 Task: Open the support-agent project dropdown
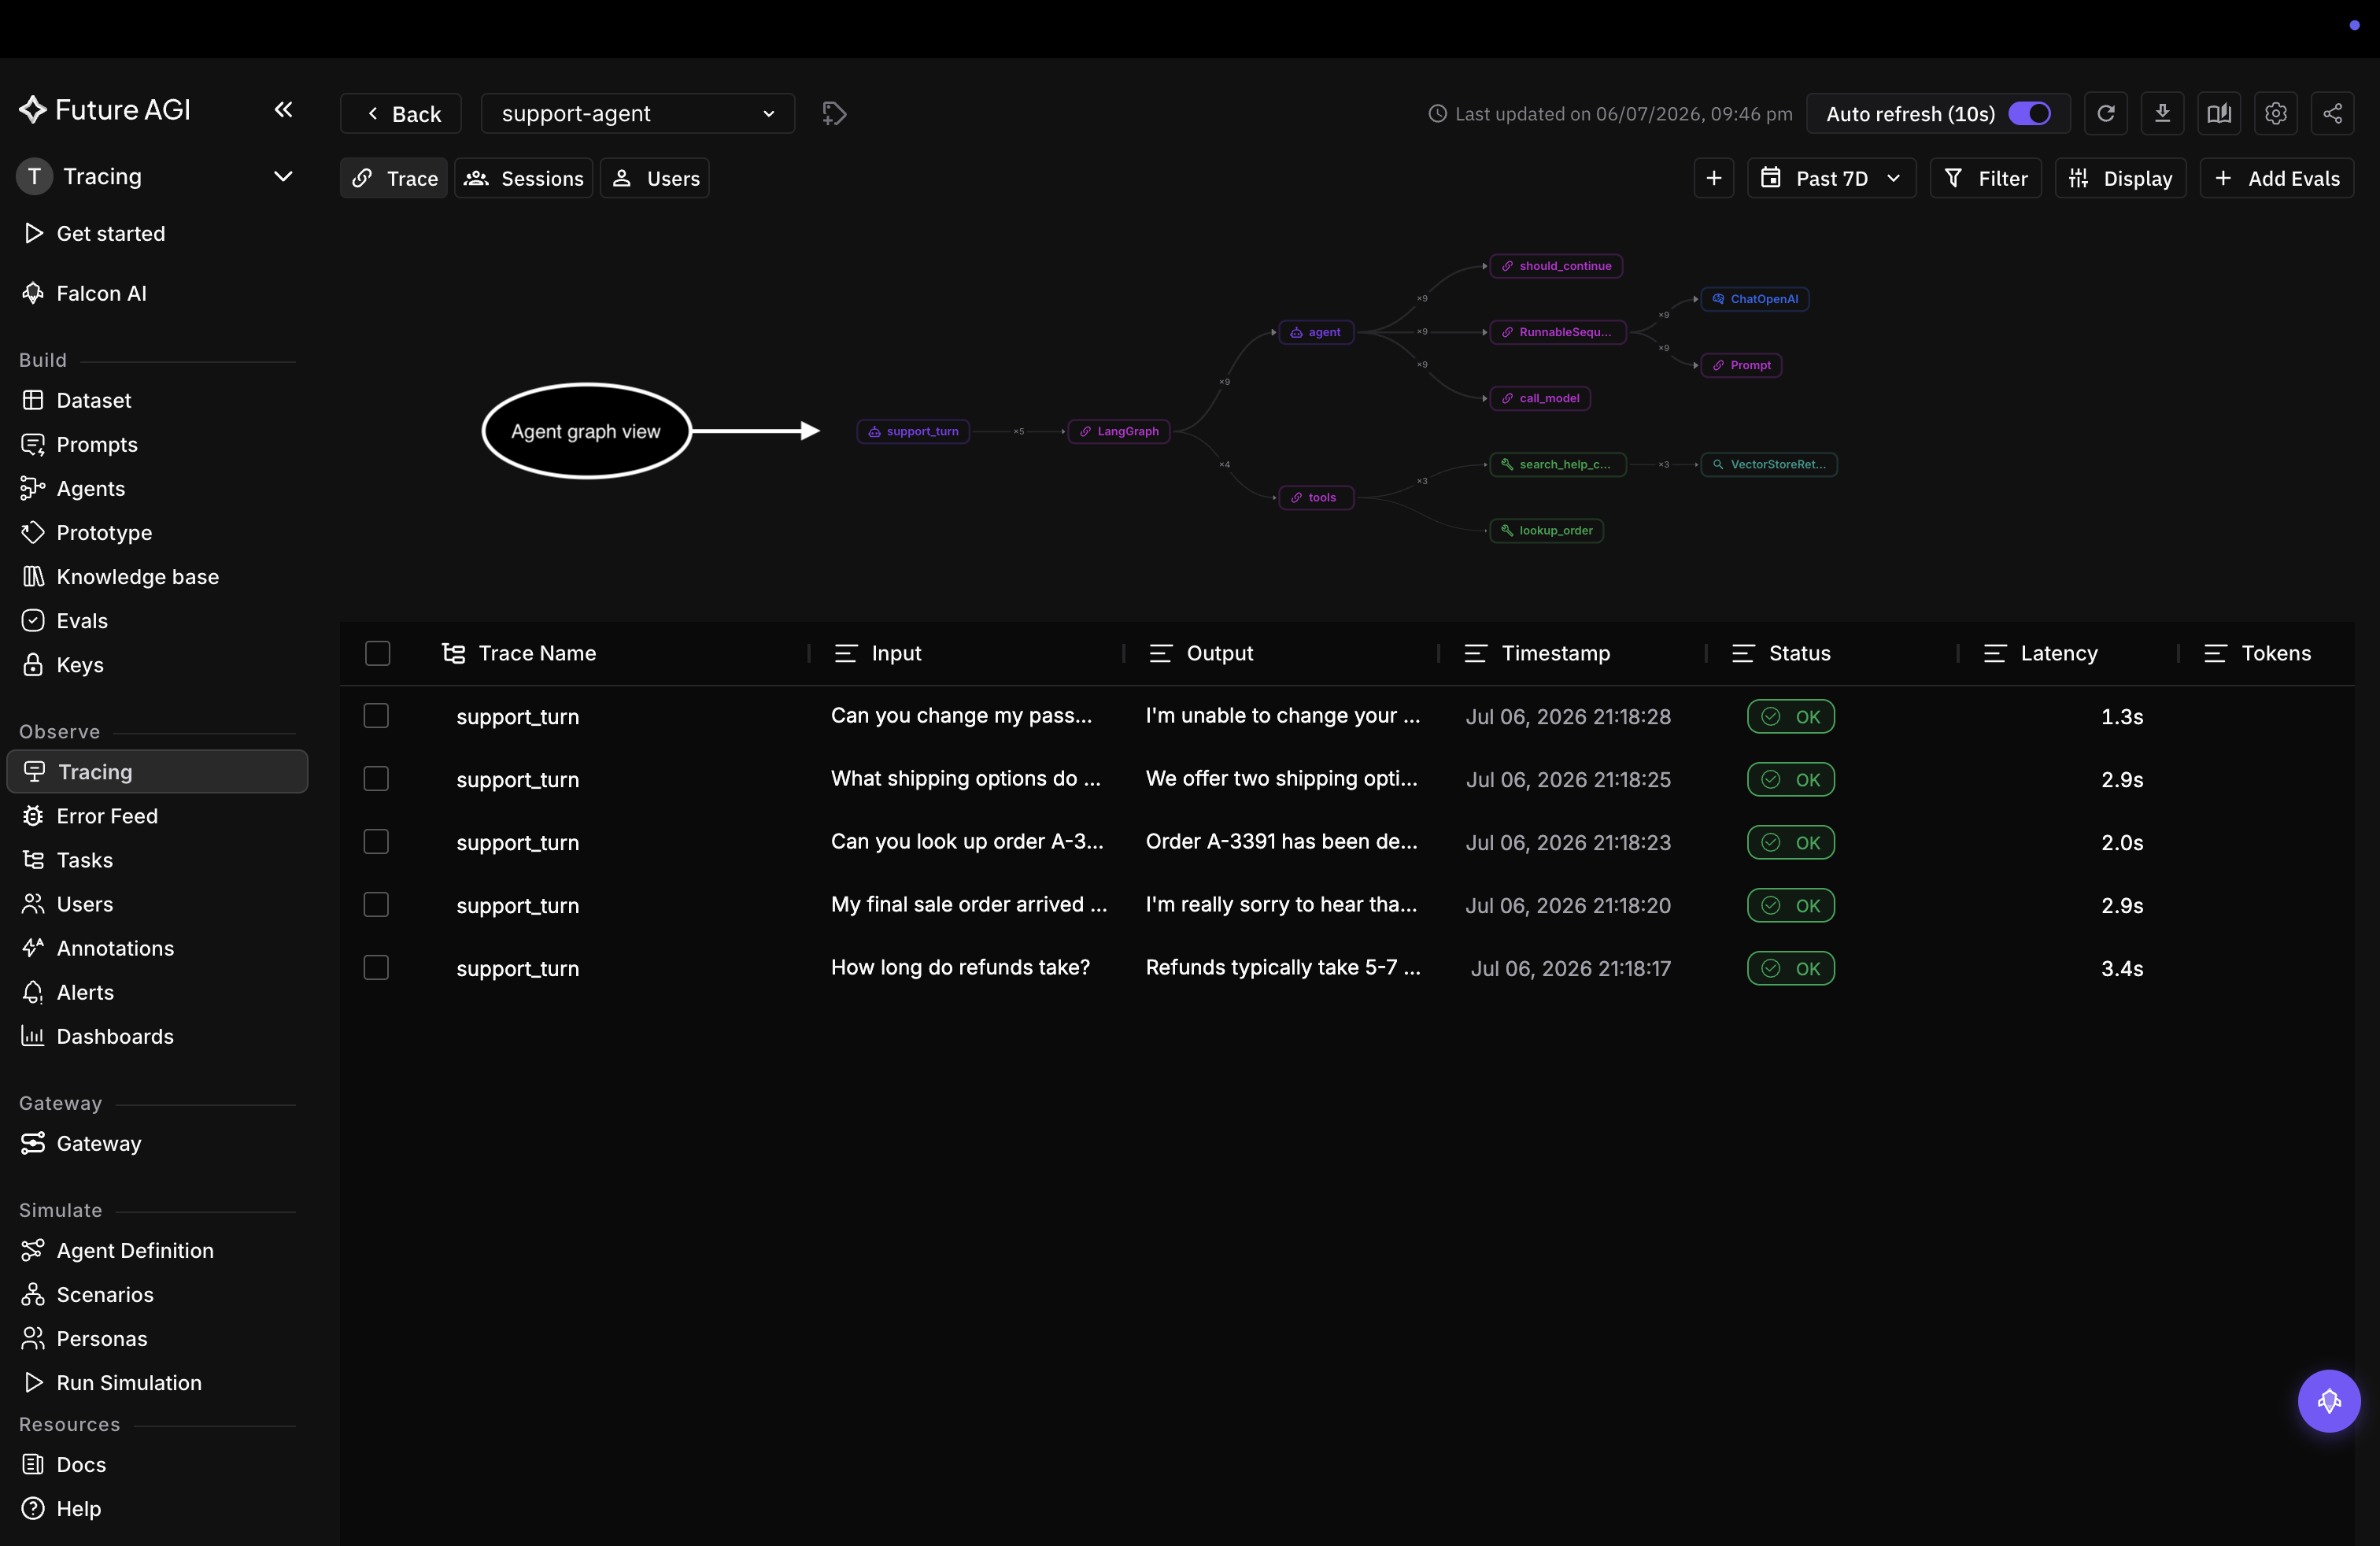coord(637,113)
